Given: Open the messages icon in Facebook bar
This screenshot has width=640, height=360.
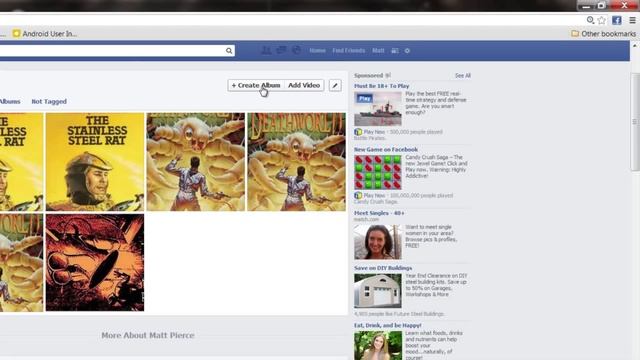Looking at the screenshot, I should click(281, 50).
